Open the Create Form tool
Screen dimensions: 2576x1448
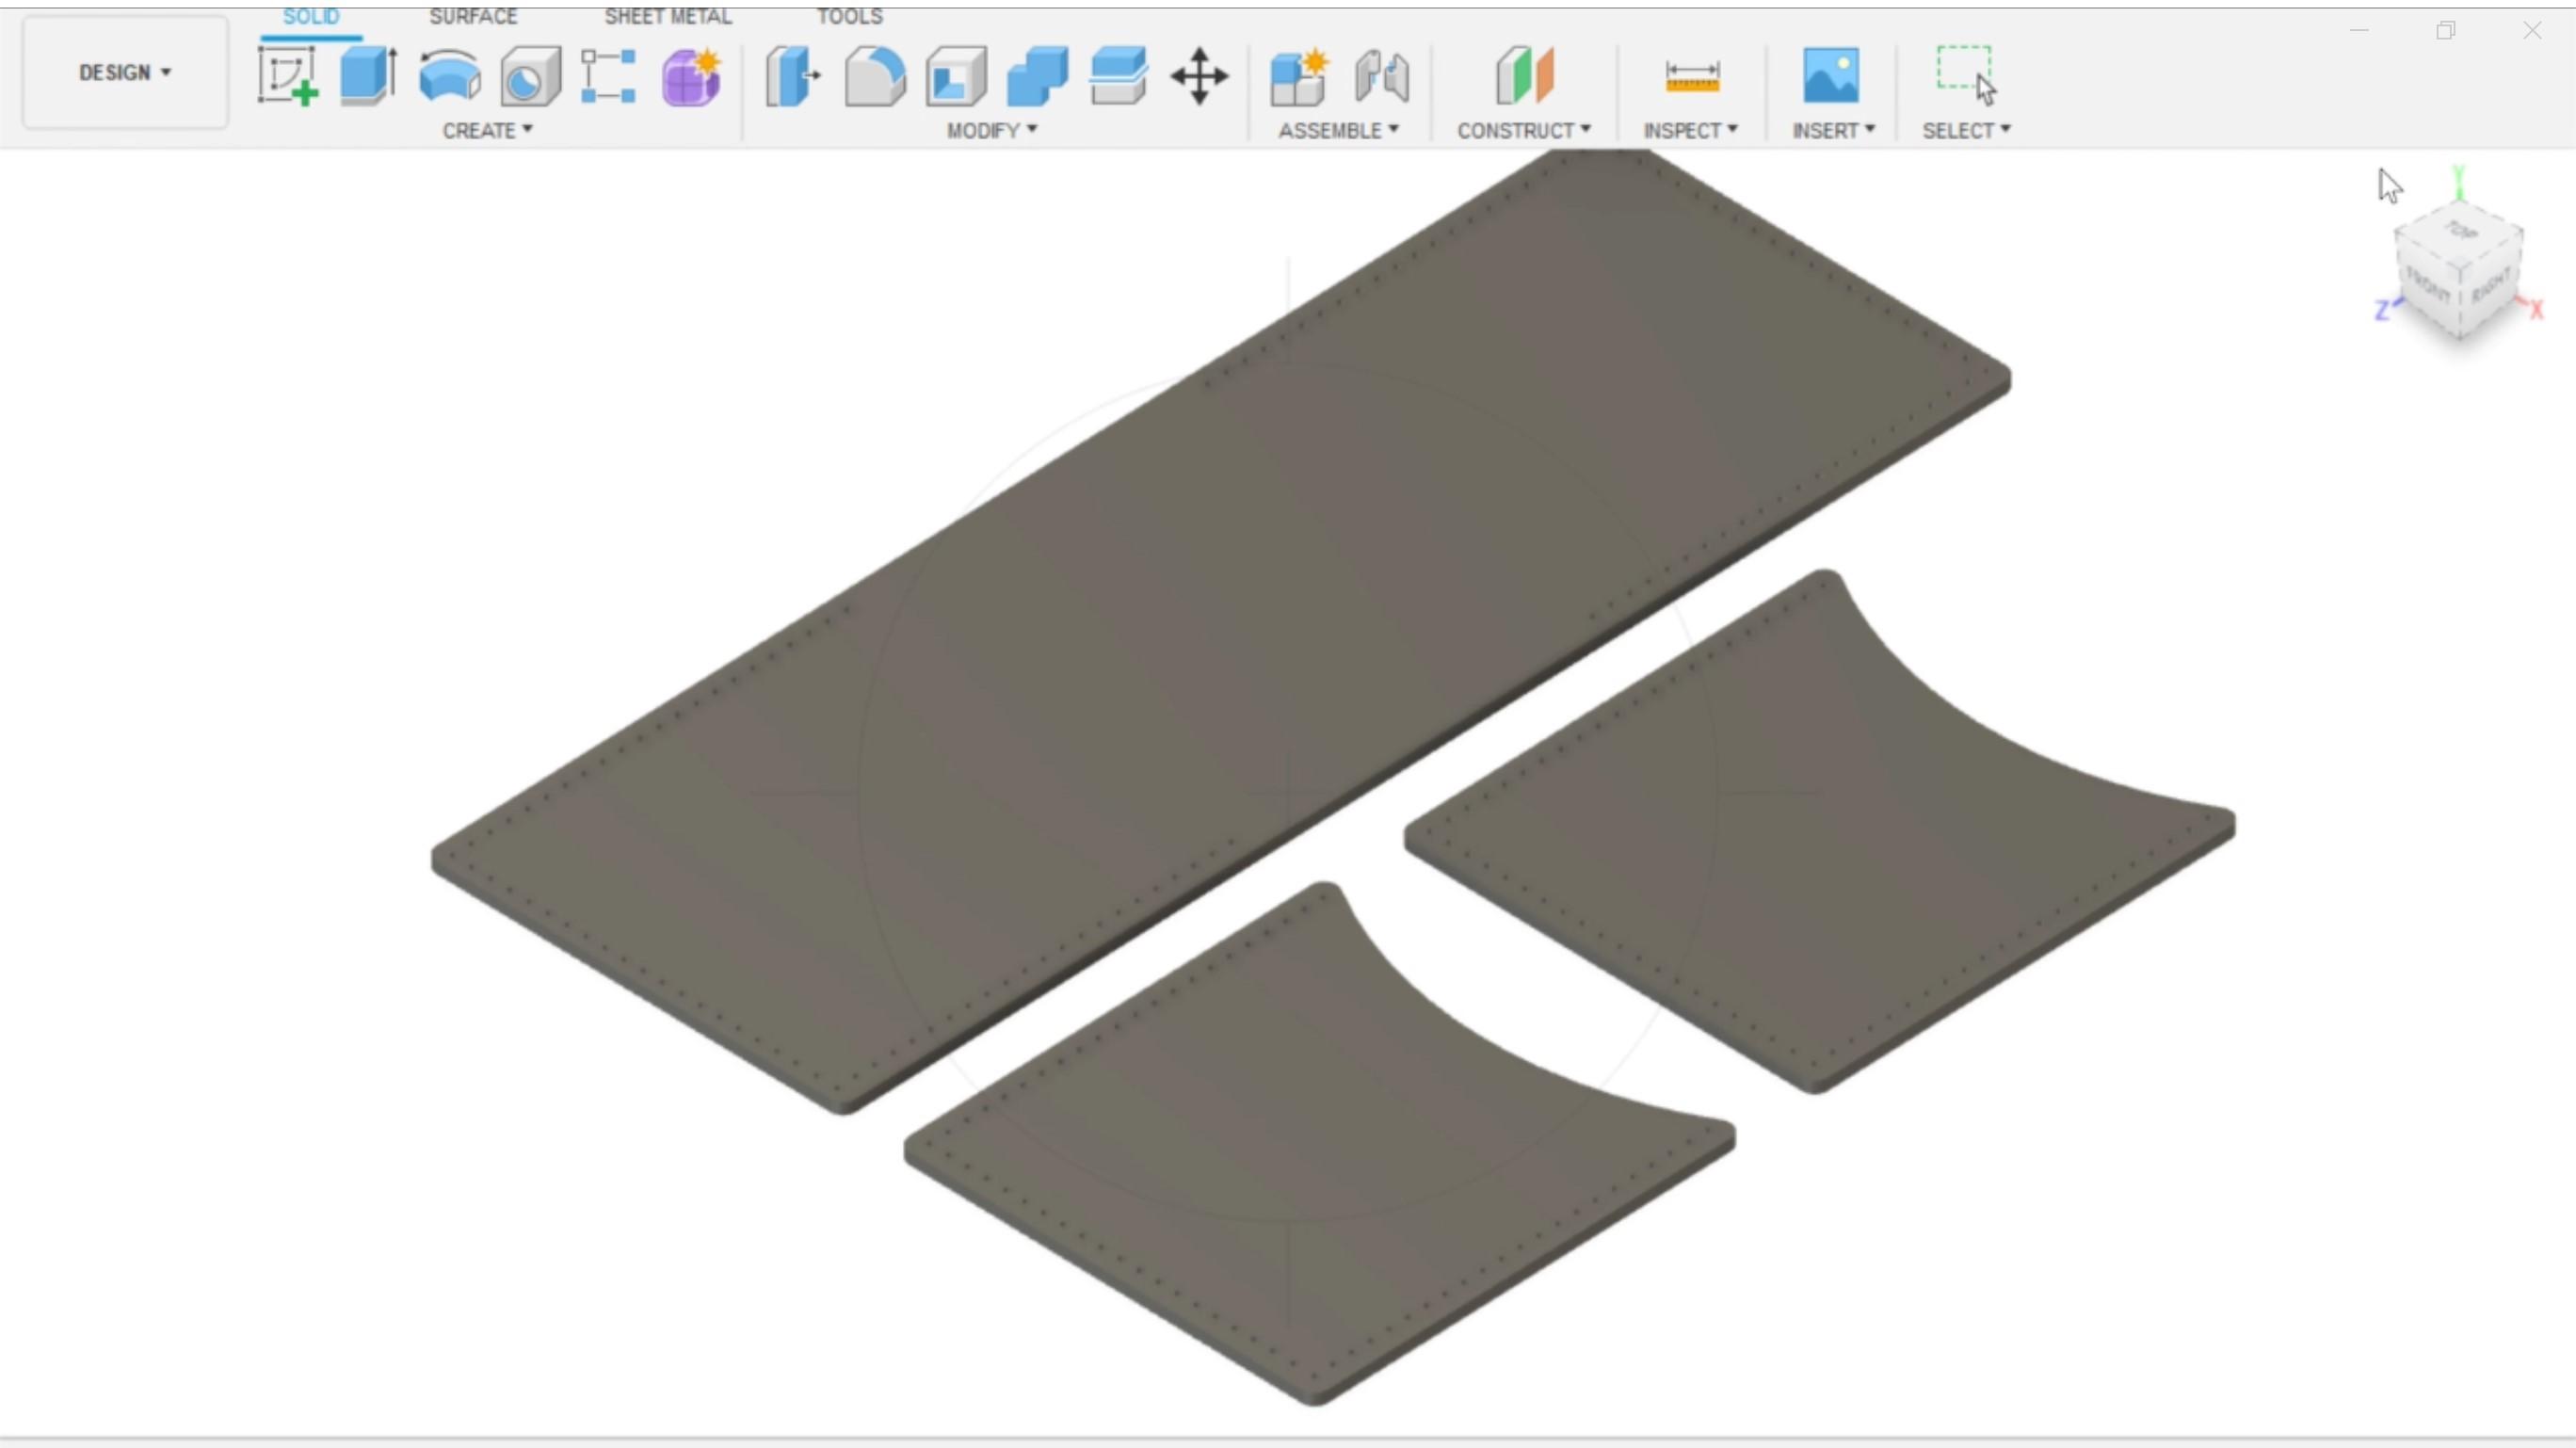click(690, 76)
